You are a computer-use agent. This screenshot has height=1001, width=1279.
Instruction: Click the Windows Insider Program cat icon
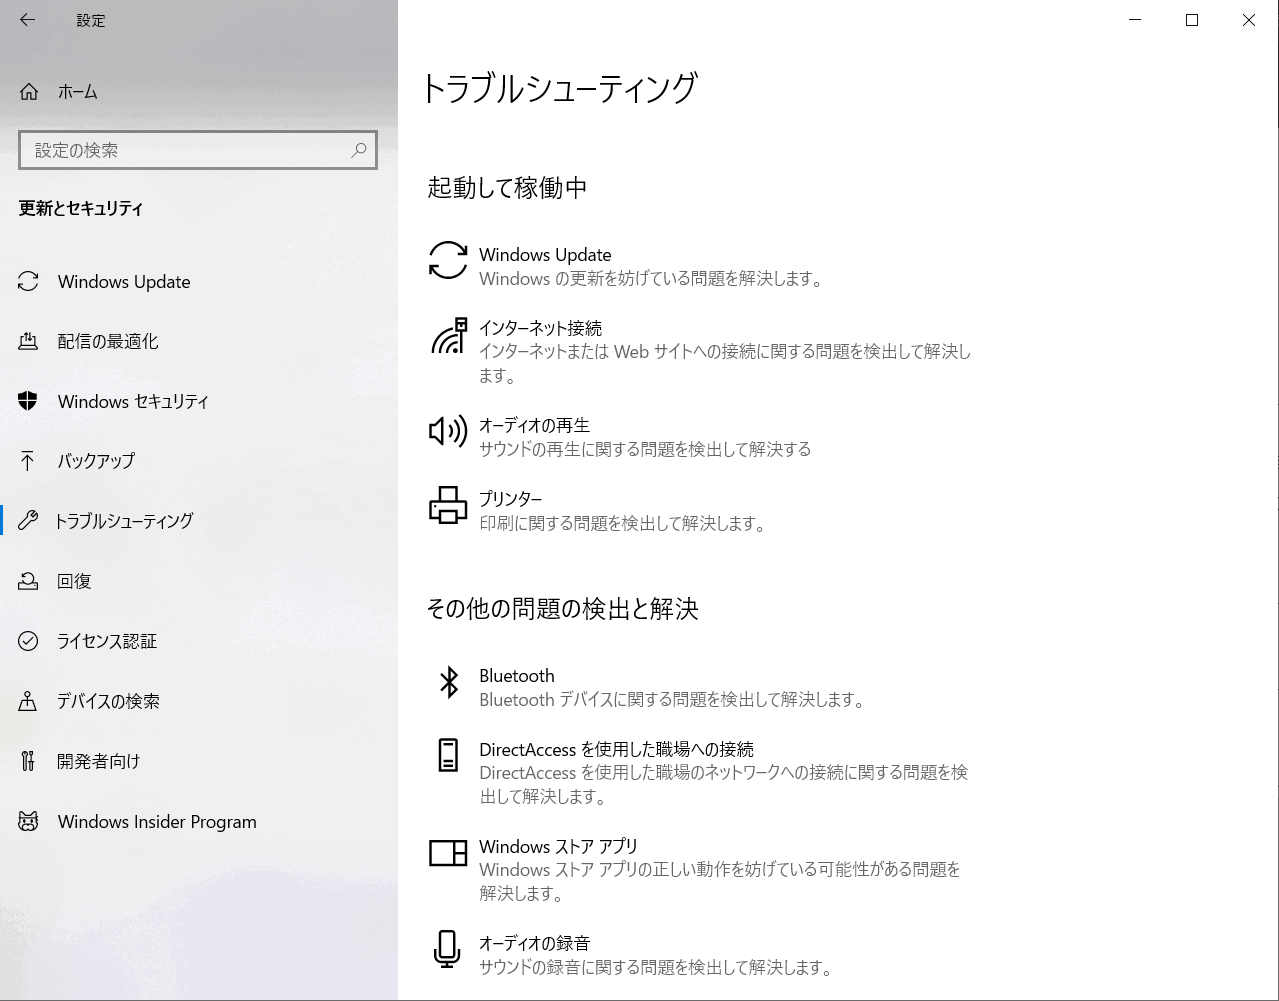(x=28, y=822)
